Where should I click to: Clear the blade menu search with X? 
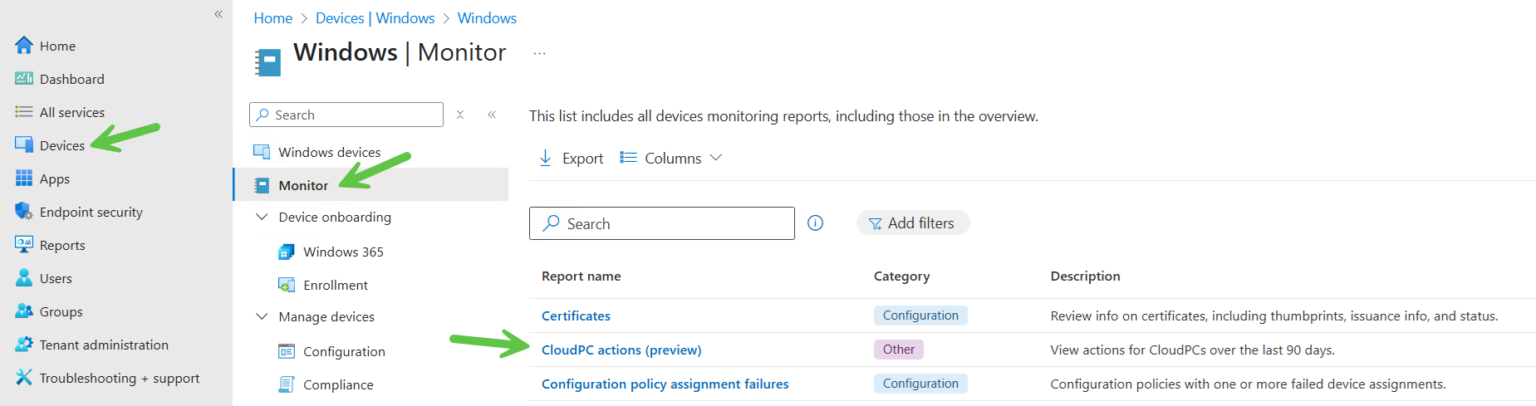pyautogui.click(x=460, y=114)
